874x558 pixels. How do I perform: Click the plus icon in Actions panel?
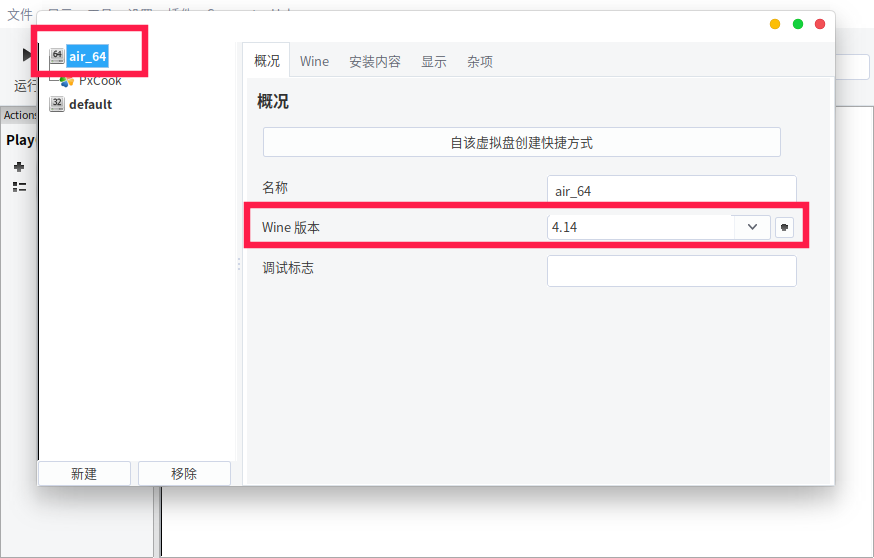(x=19, y=167)
